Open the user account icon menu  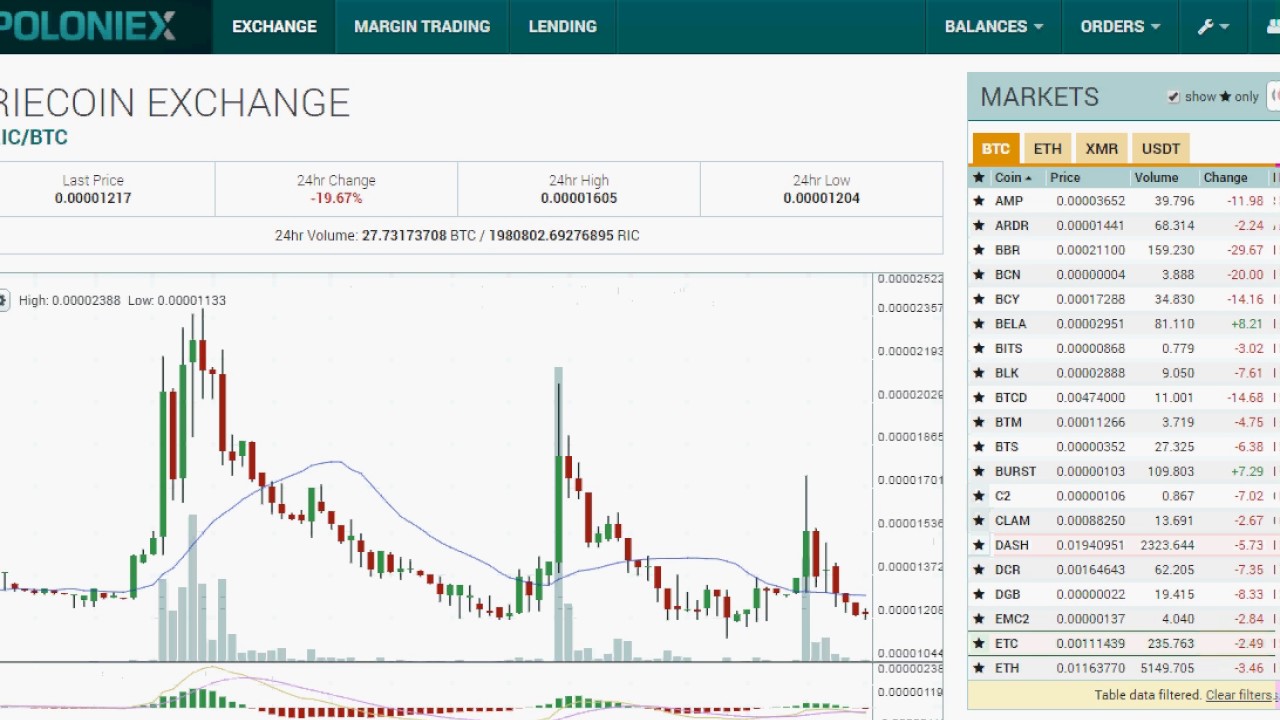coord(1272,27)
